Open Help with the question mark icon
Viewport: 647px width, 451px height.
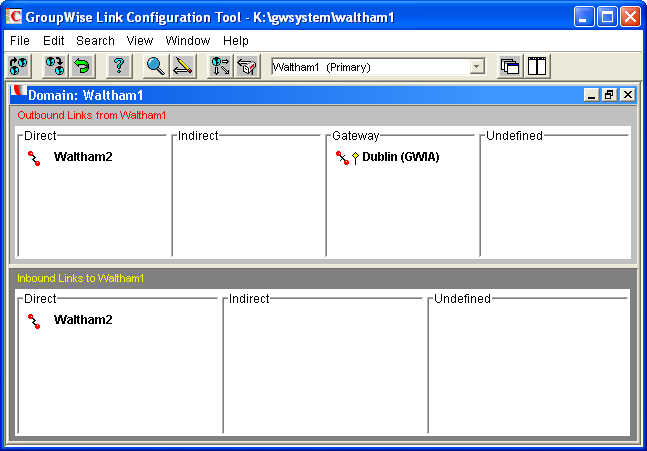pyautogui.click(x=119, y=66)
